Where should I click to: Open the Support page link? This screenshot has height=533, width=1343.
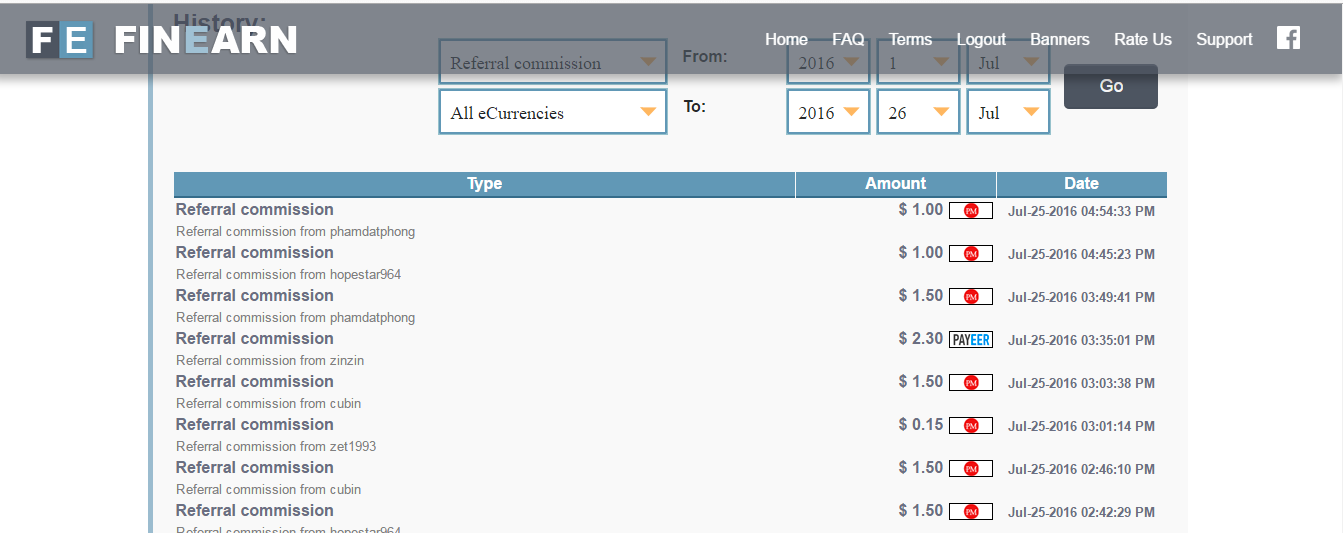click(x=1224, y=40)
